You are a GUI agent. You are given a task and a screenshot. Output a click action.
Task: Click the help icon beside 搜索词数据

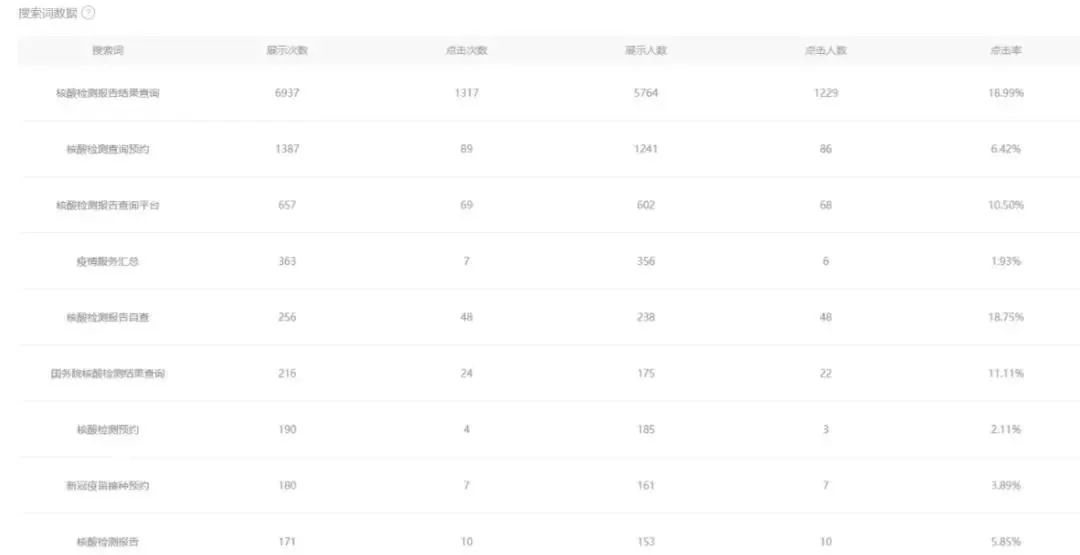click(x=88, y=13)
